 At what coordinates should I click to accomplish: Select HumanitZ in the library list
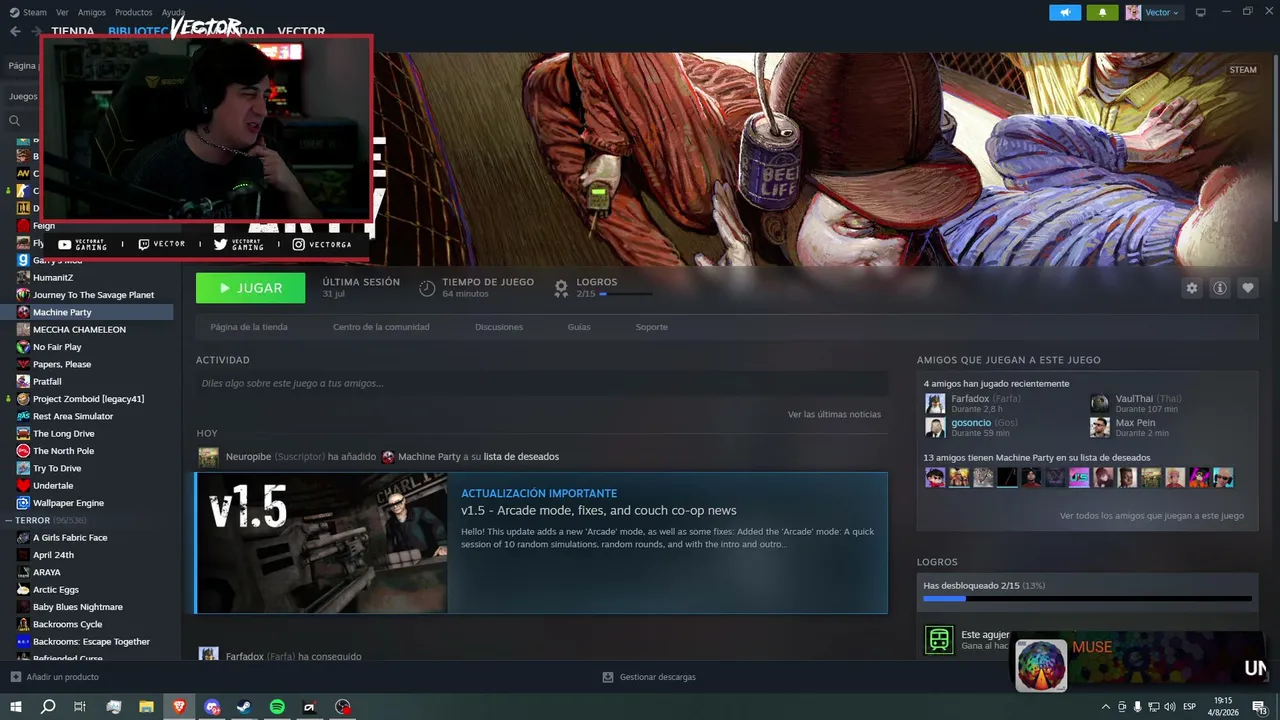(53, 277)
